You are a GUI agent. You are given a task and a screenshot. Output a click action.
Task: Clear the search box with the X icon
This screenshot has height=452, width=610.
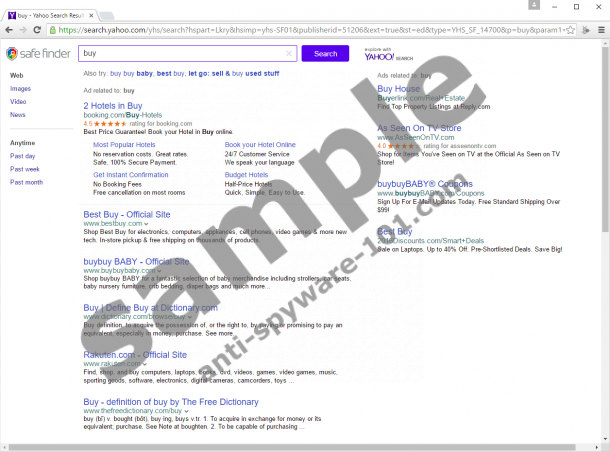tap(290, 54)
